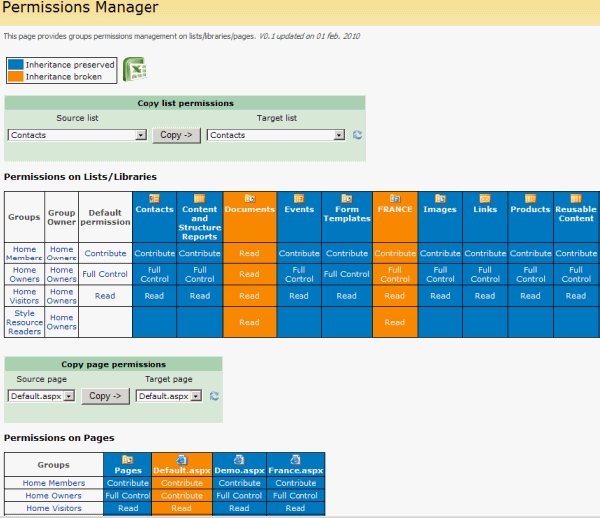Open Style Resource Readers group link

coord(24,322)
